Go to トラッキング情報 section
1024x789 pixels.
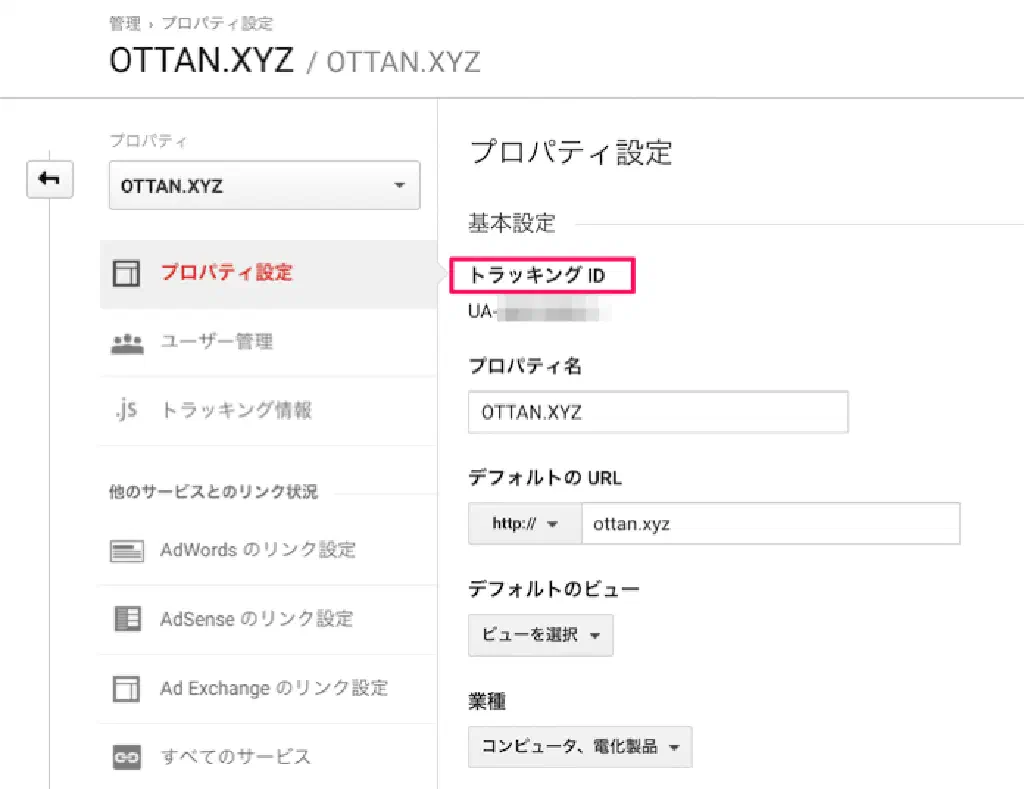pos(237,410)
